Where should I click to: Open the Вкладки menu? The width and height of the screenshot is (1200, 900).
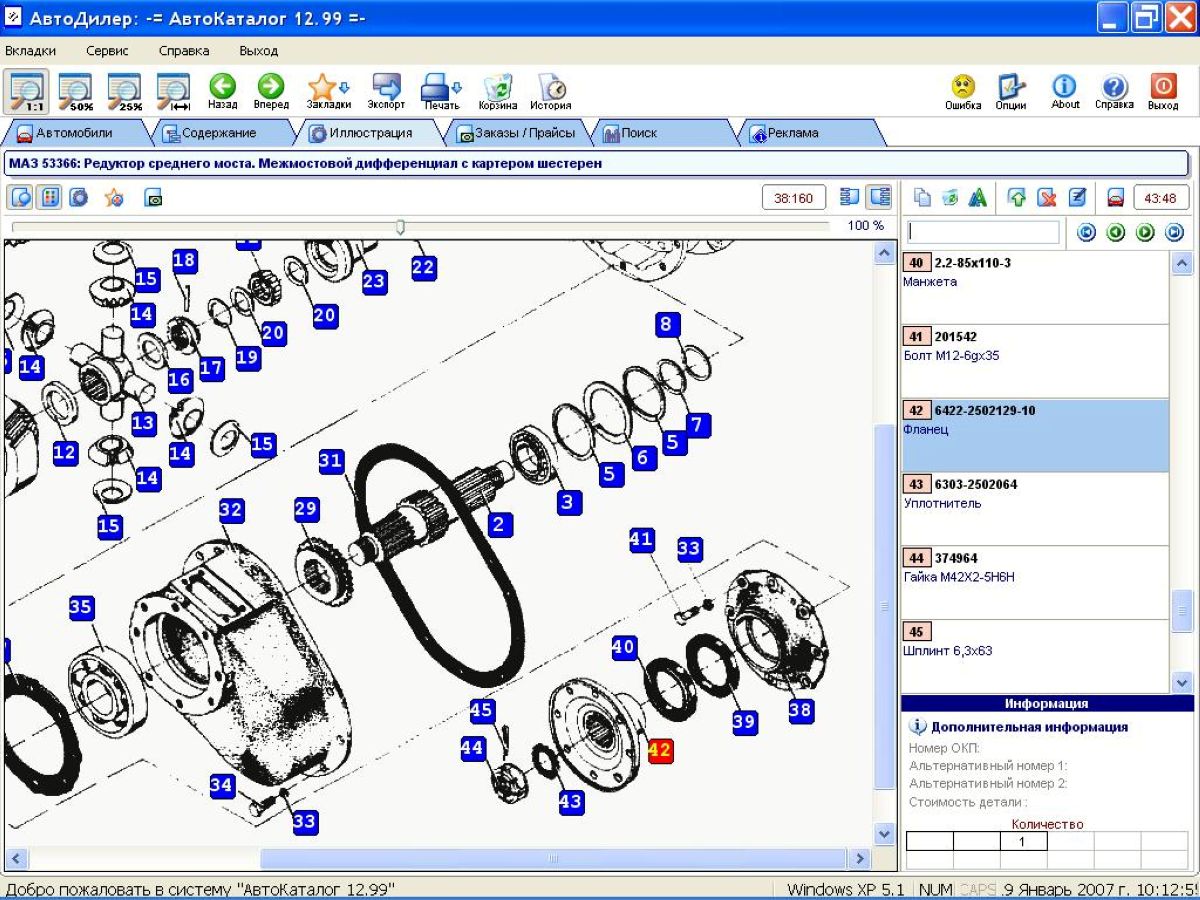click(31, 50)
